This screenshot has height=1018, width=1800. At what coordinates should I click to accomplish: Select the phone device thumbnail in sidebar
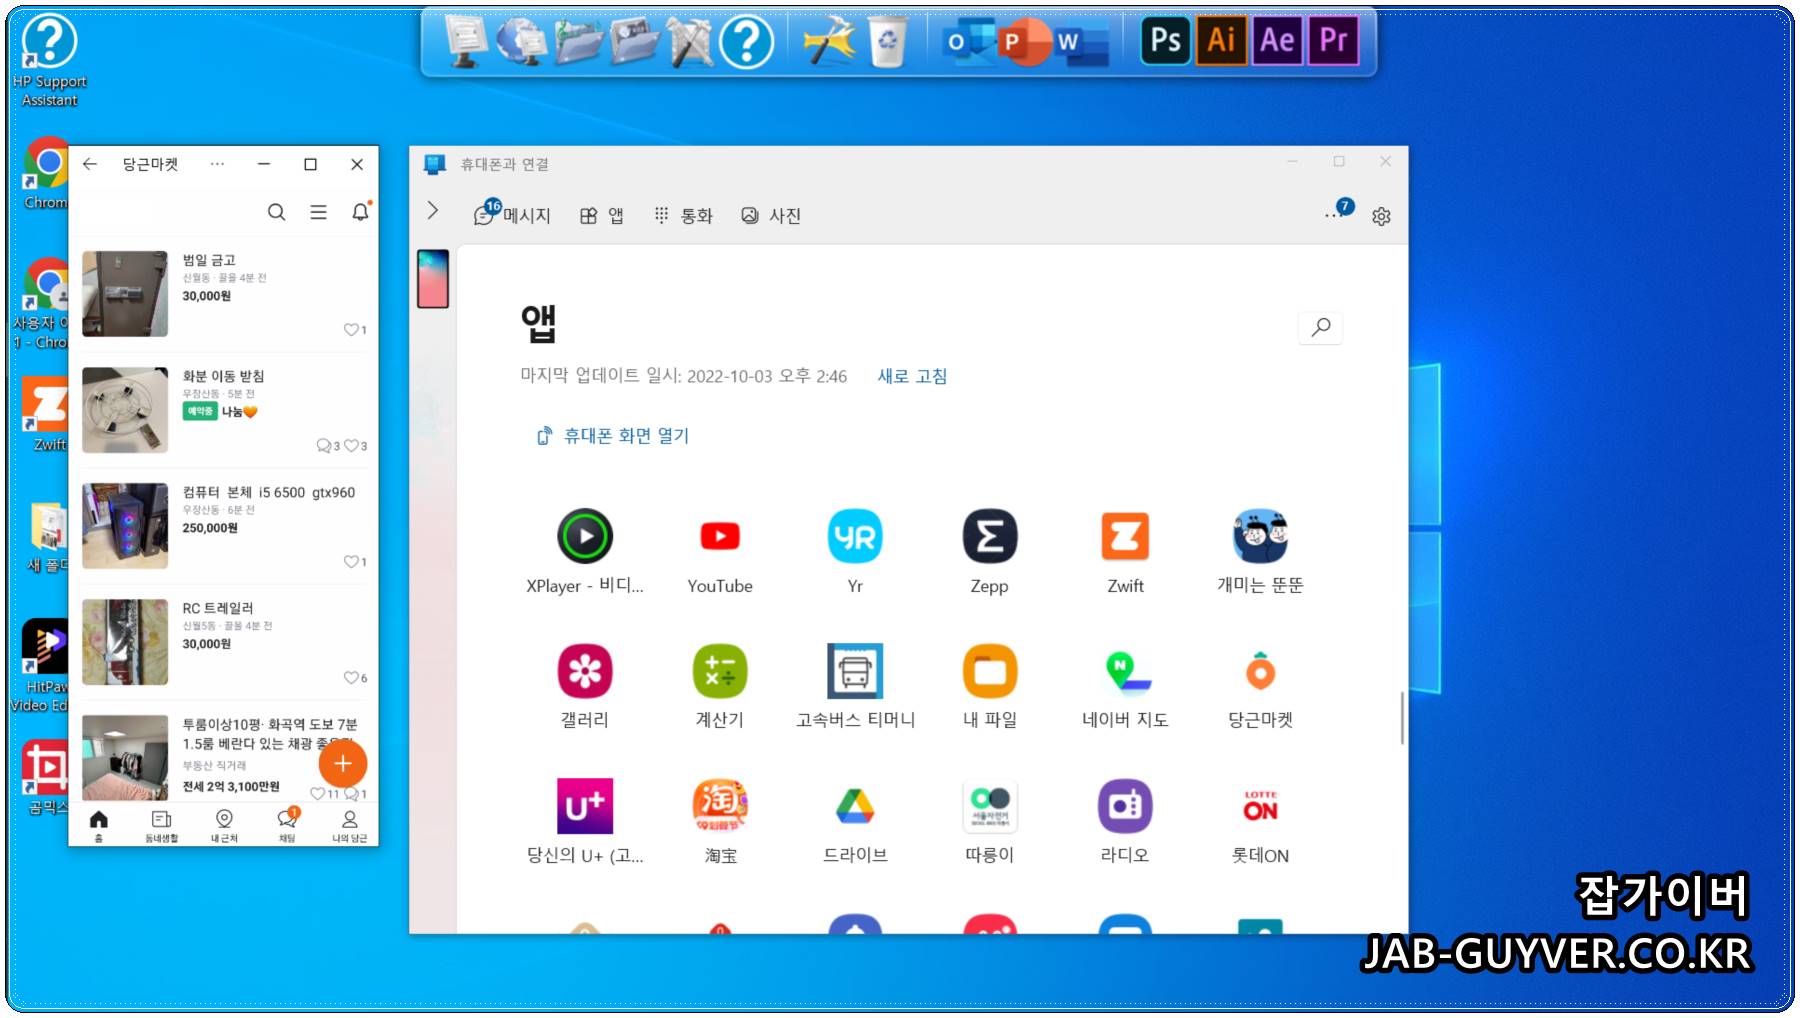433,279
